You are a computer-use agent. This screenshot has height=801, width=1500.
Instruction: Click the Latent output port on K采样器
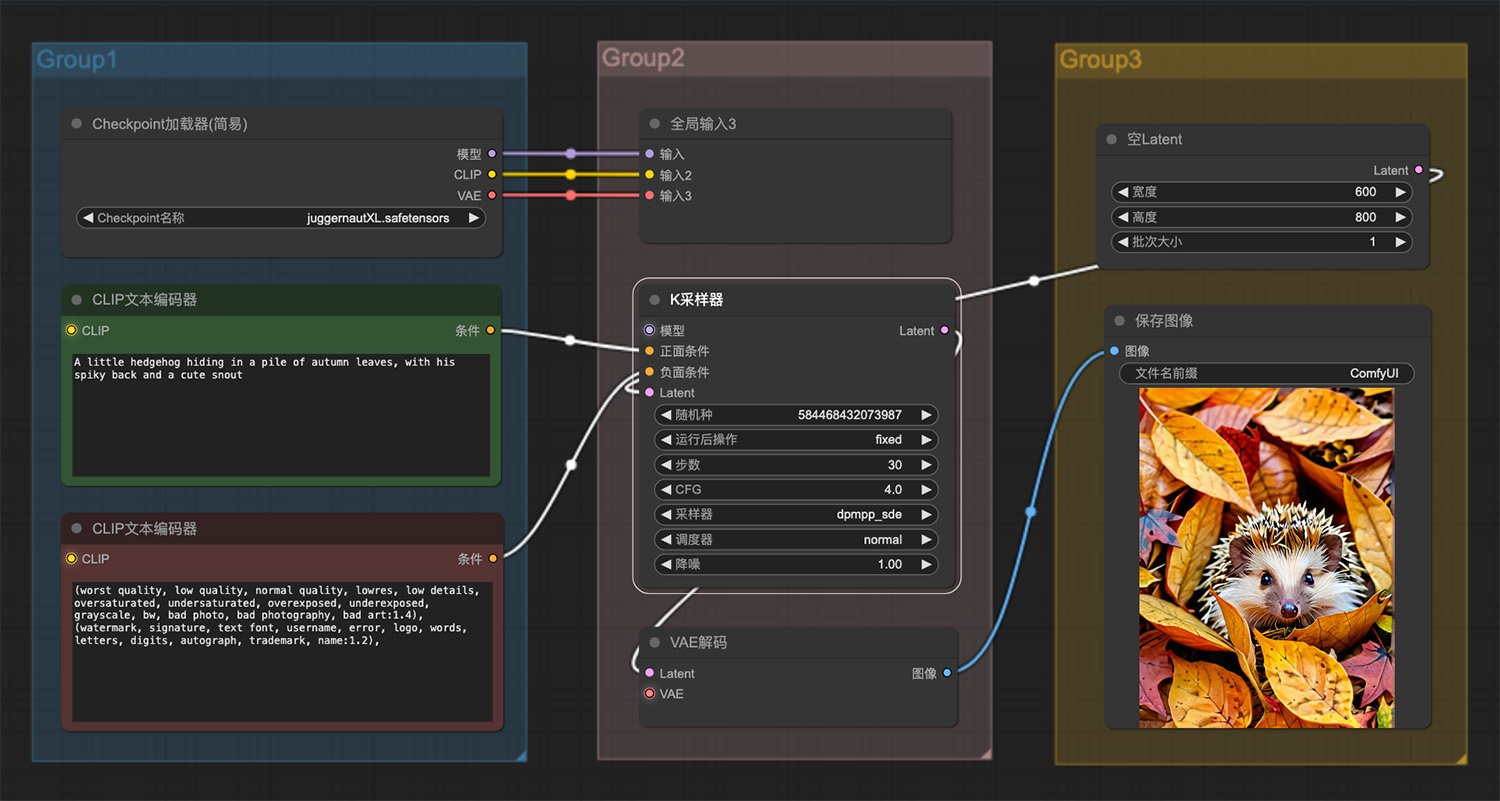[x=946, y=330]
